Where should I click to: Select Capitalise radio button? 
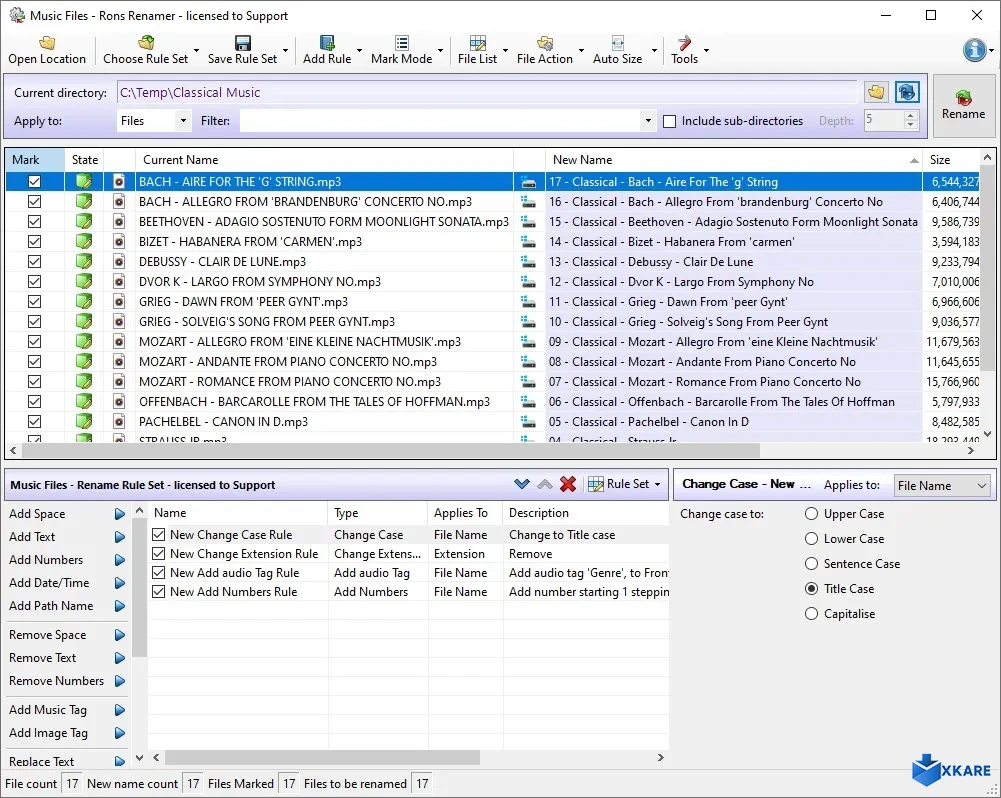(x=811, y=614)
